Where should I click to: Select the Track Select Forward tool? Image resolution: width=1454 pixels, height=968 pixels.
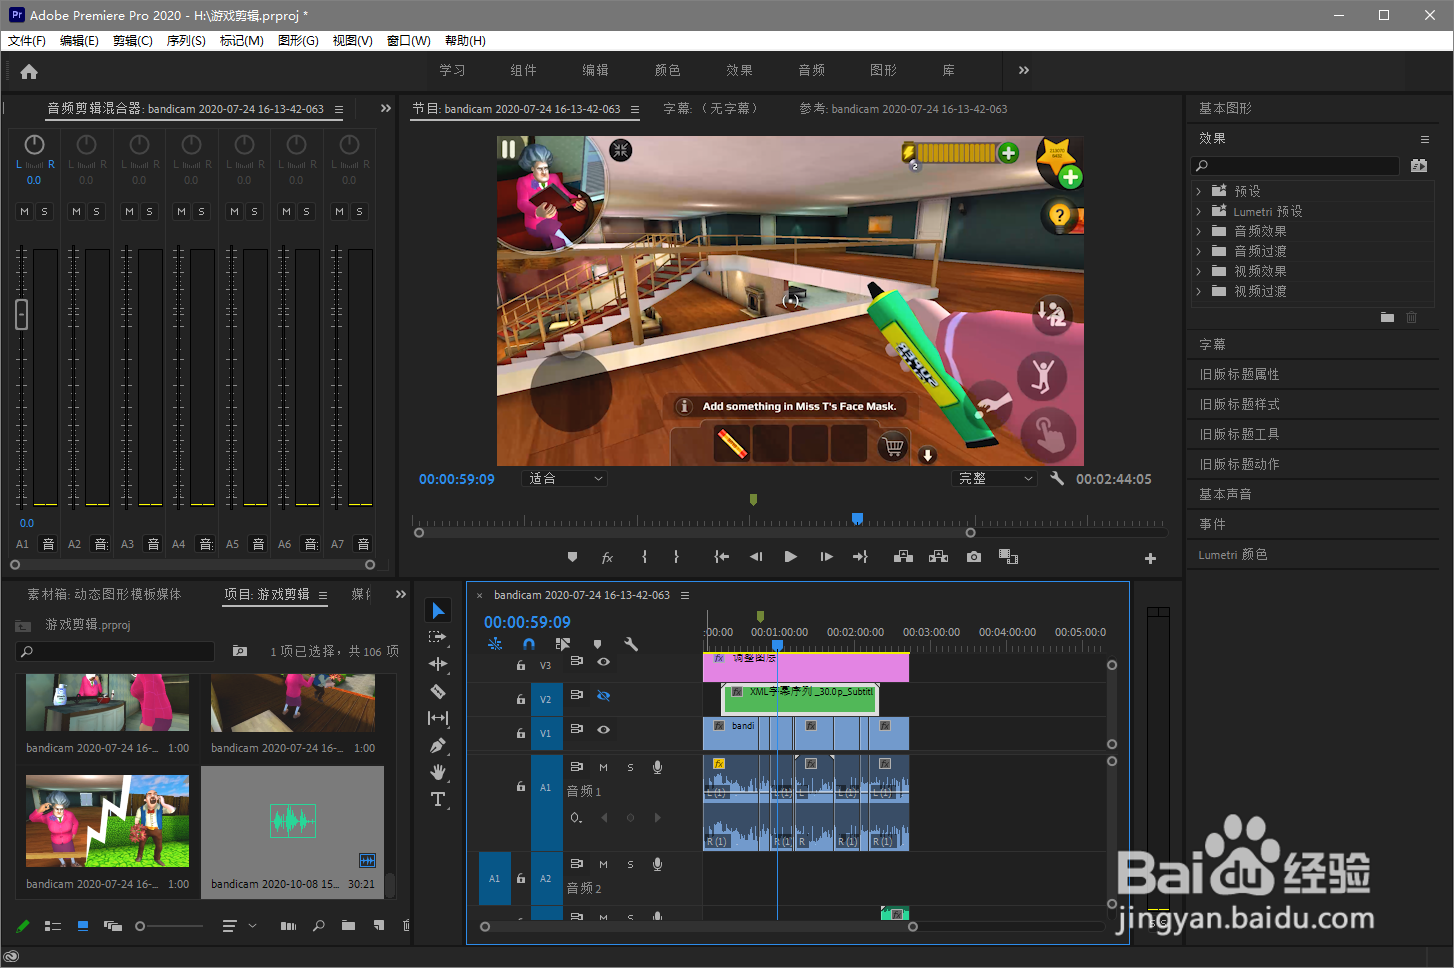tap(438, 637)
